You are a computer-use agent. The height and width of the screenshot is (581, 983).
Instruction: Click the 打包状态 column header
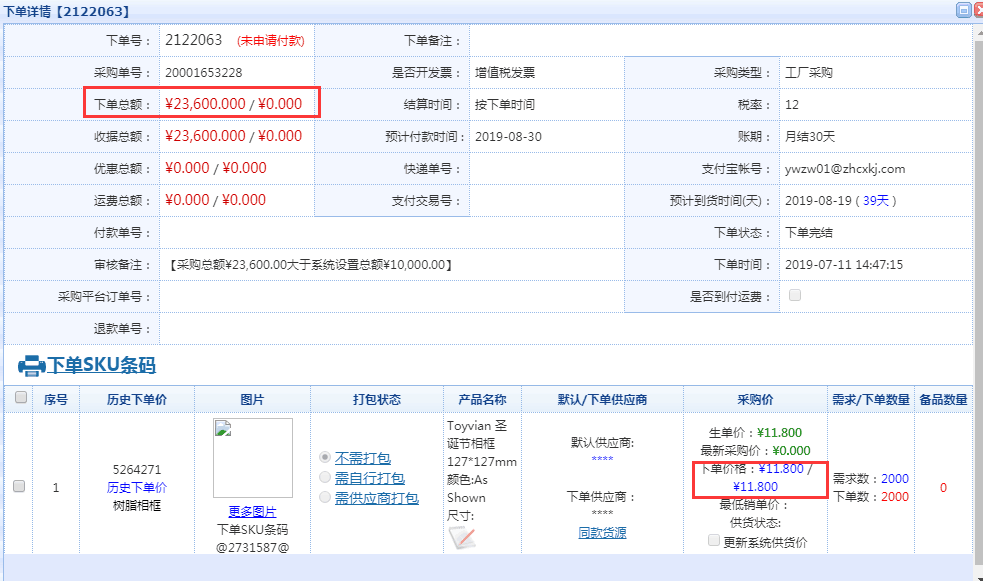coord(377,400)
